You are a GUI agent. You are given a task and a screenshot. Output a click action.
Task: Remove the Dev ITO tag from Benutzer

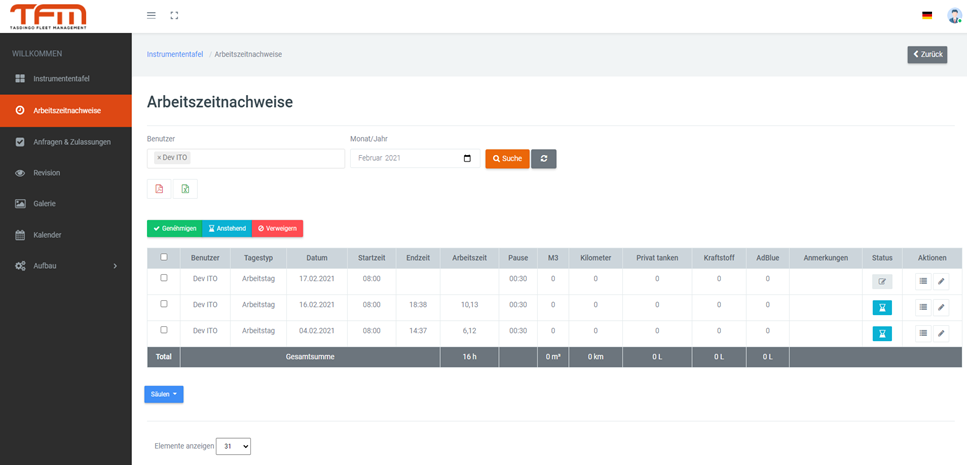(158, 158)
